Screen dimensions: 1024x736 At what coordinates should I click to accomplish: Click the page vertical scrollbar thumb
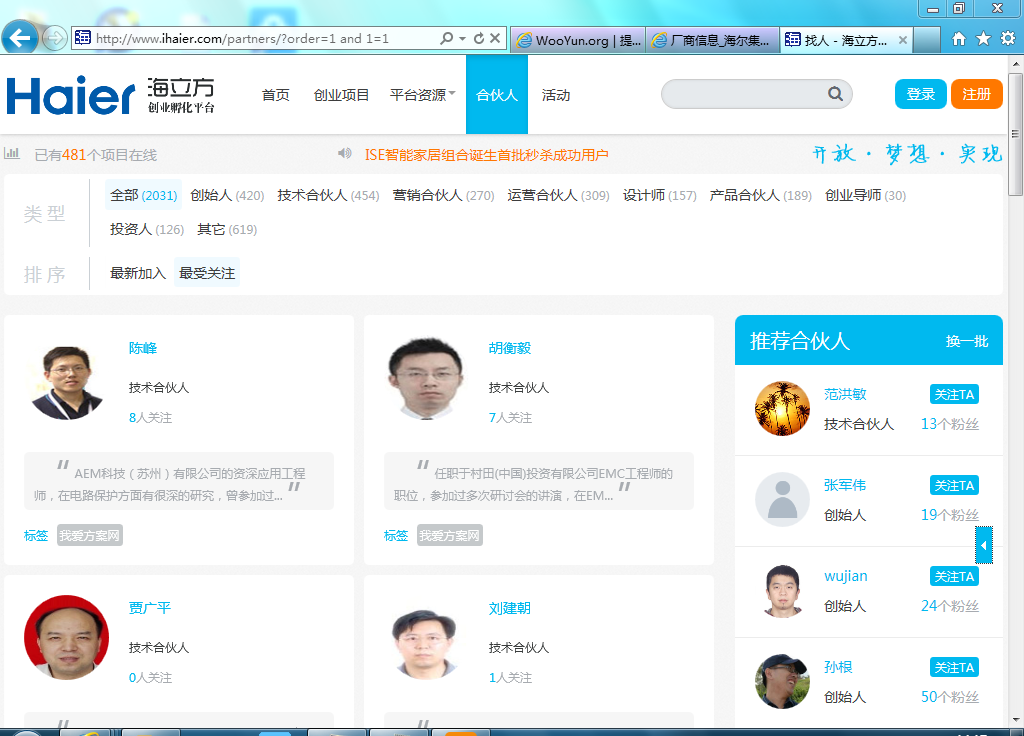[1016, 134]
